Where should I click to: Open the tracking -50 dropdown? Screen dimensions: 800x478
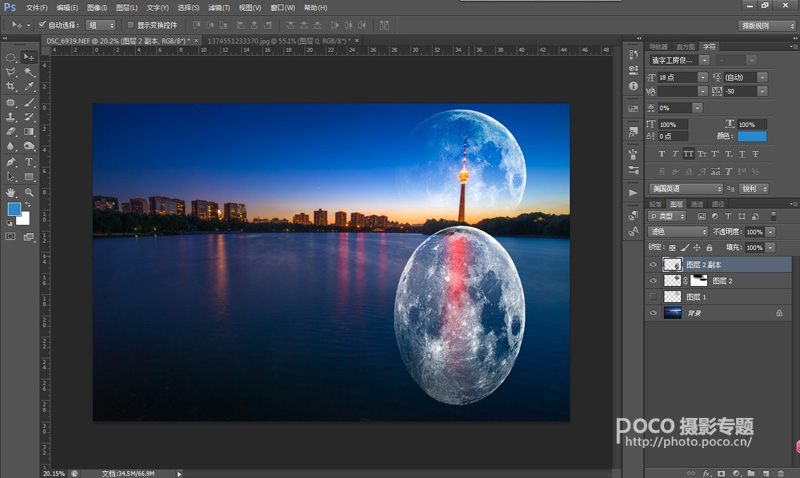pos(762,91)
